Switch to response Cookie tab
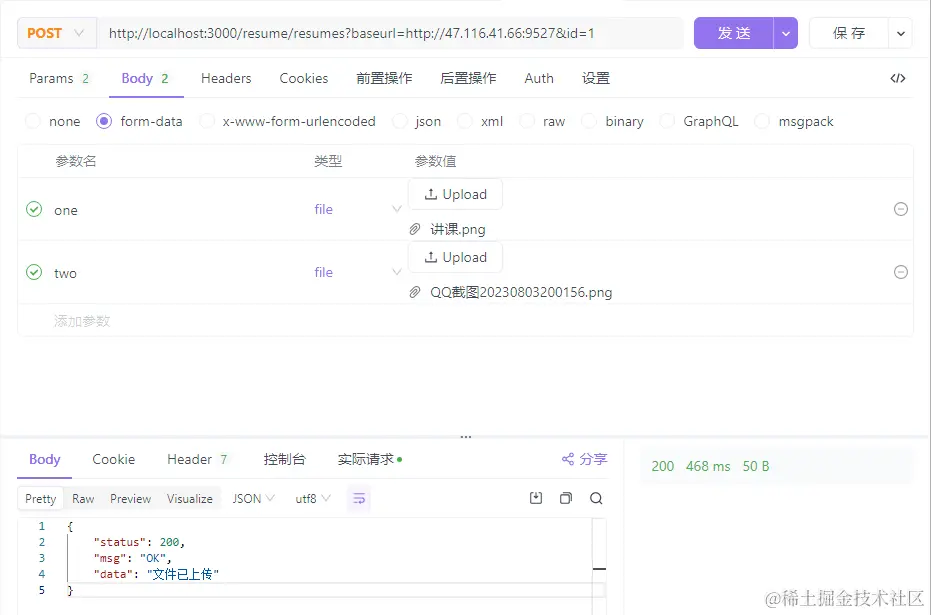The image size is (931, 615). click(x=113, y=459)
